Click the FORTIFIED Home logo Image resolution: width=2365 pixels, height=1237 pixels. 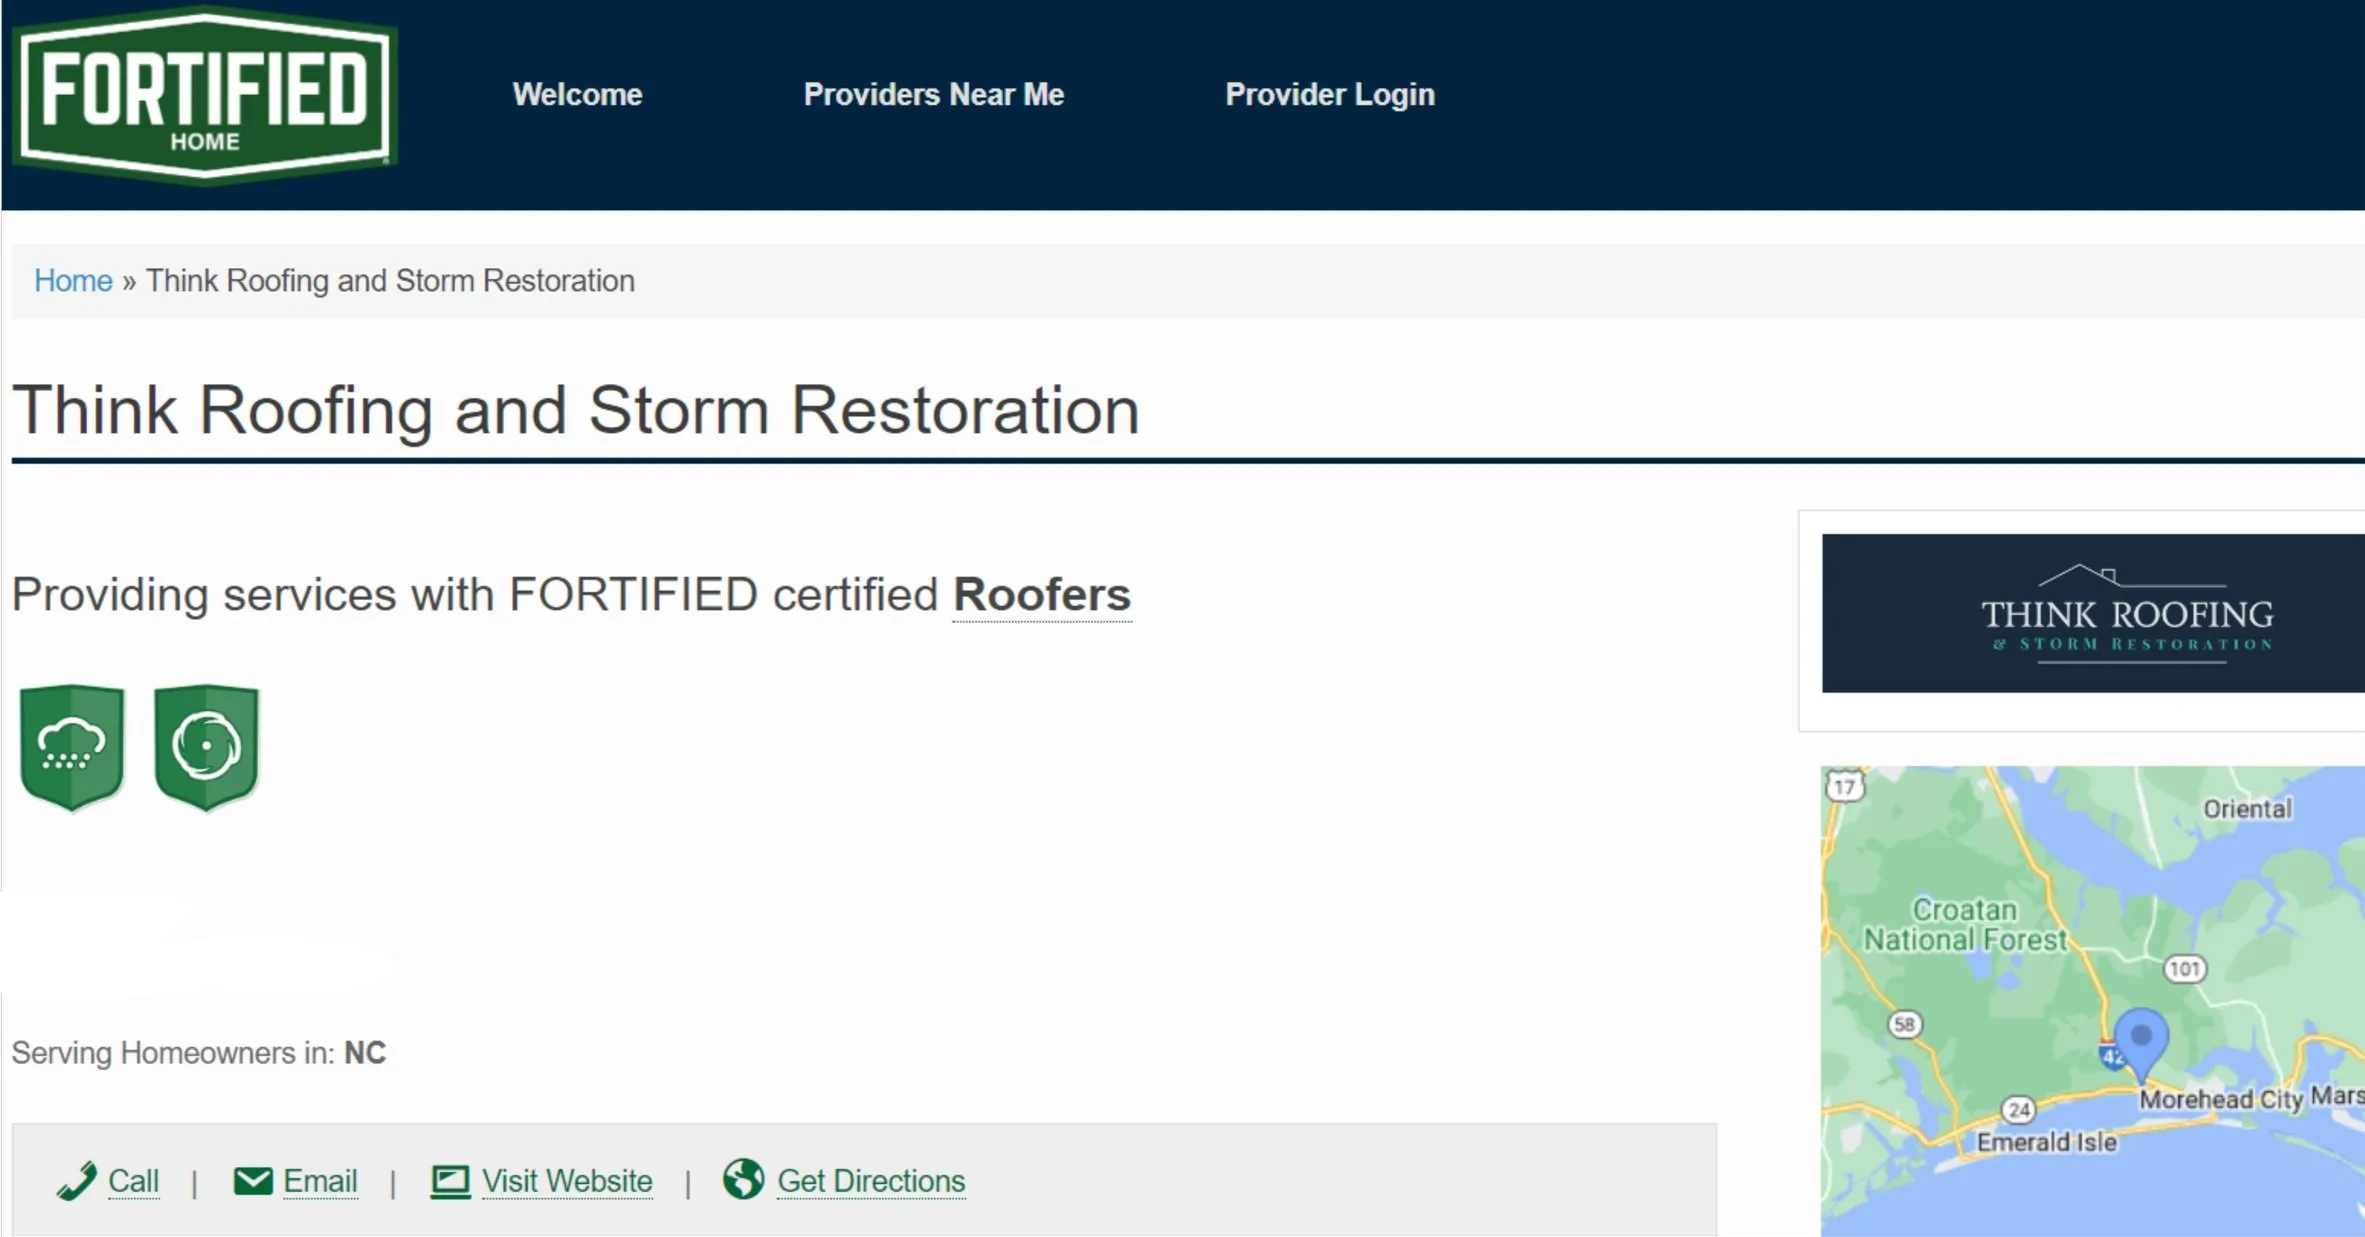pyautogui.click(x=204, y=95)
